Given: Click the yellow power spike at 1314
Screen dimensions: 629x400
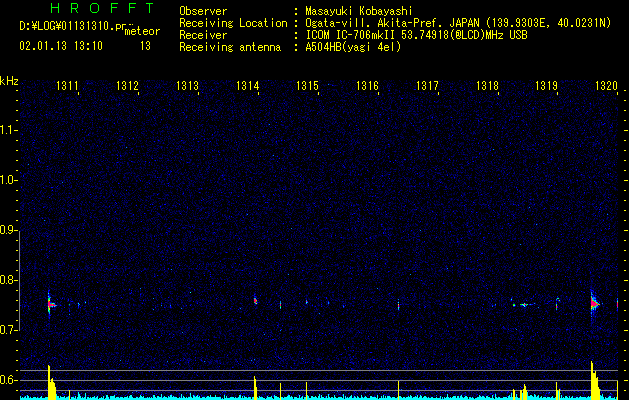Looking at the screenshot, I should click(x=255, y=387).
